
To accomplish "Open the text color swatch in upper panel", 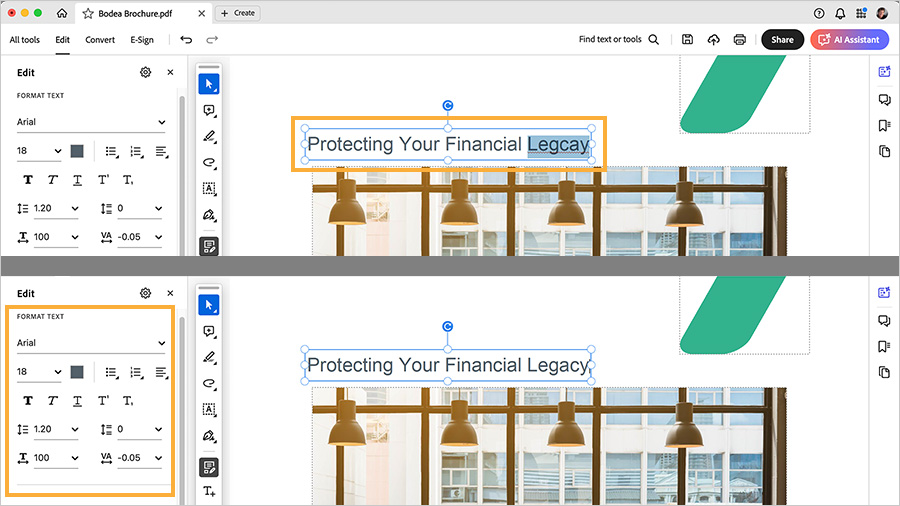I will pos(77,151).
